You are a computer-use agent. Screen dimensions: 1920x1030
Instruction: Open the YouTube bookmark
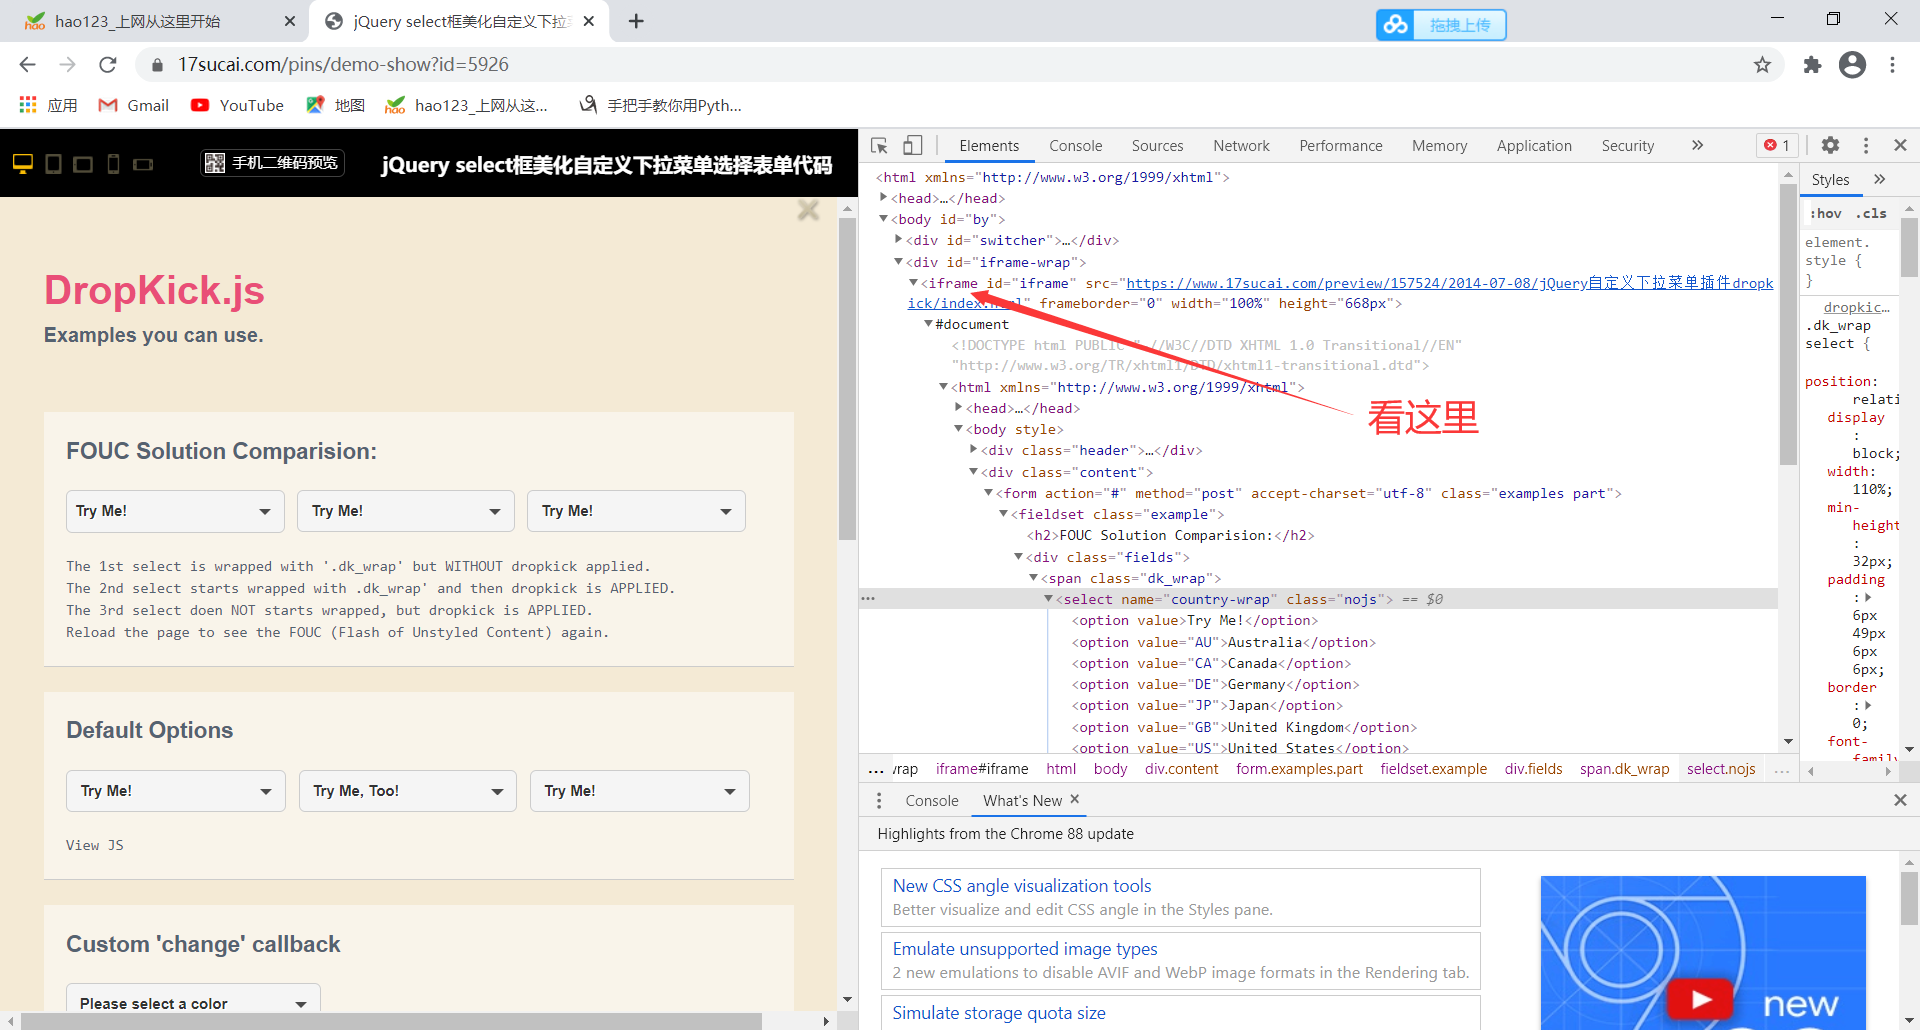point(237,105)
